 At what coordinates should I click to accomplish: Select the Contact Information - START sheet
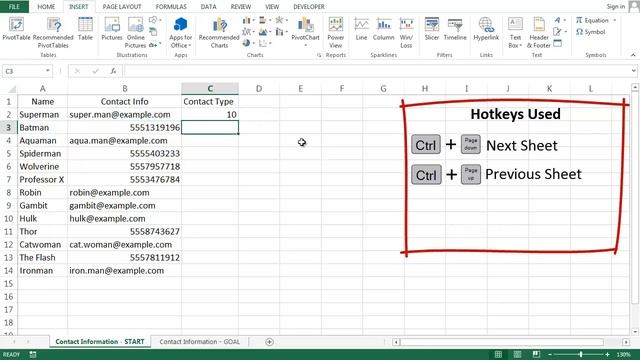[x=100, y=342]
